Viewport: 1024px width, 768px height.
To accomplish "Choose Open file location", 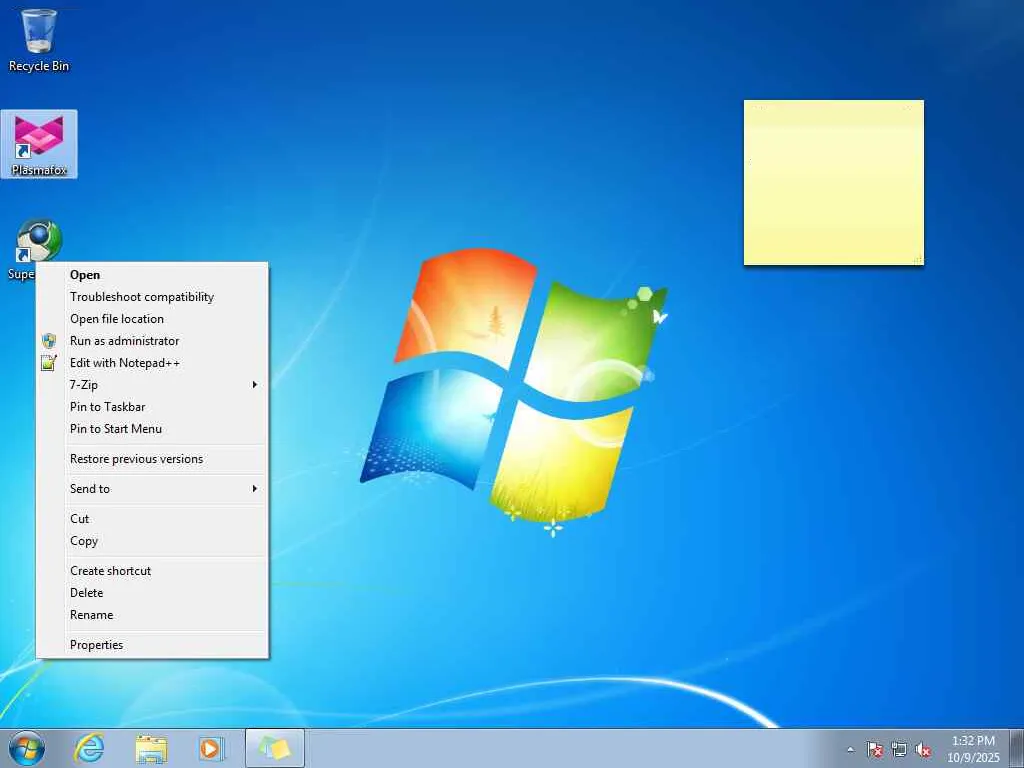I will pos(152,319).
